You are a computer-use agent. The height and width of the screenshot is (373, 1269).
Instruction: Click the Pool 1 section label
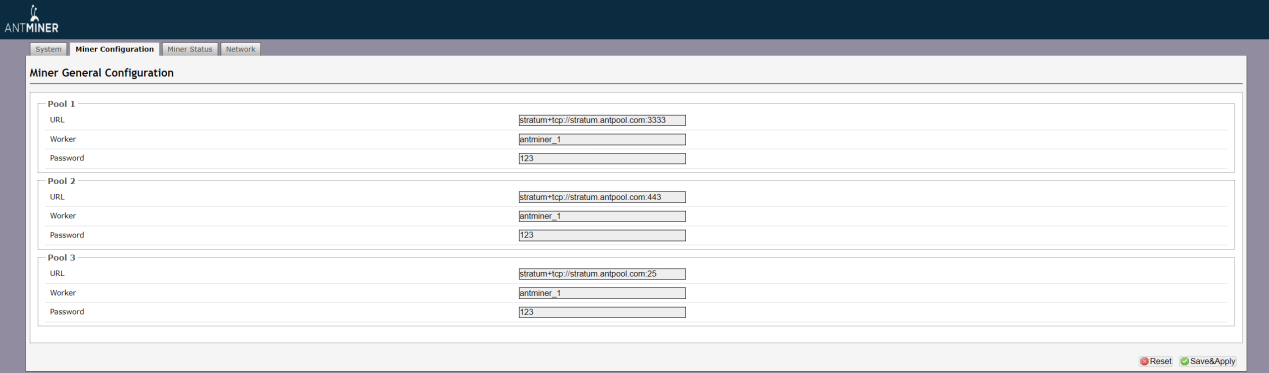pyautogui.click(x=62, y=103)
